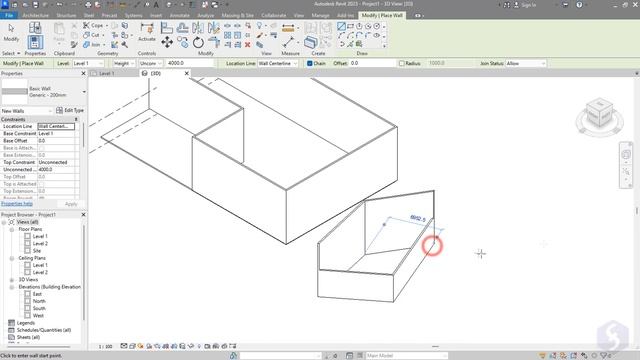Select the Rectangle draw tool
Image resolution: width=640 pixels, height=360 pixels.
pyautogui.click(x=351, y=27)
